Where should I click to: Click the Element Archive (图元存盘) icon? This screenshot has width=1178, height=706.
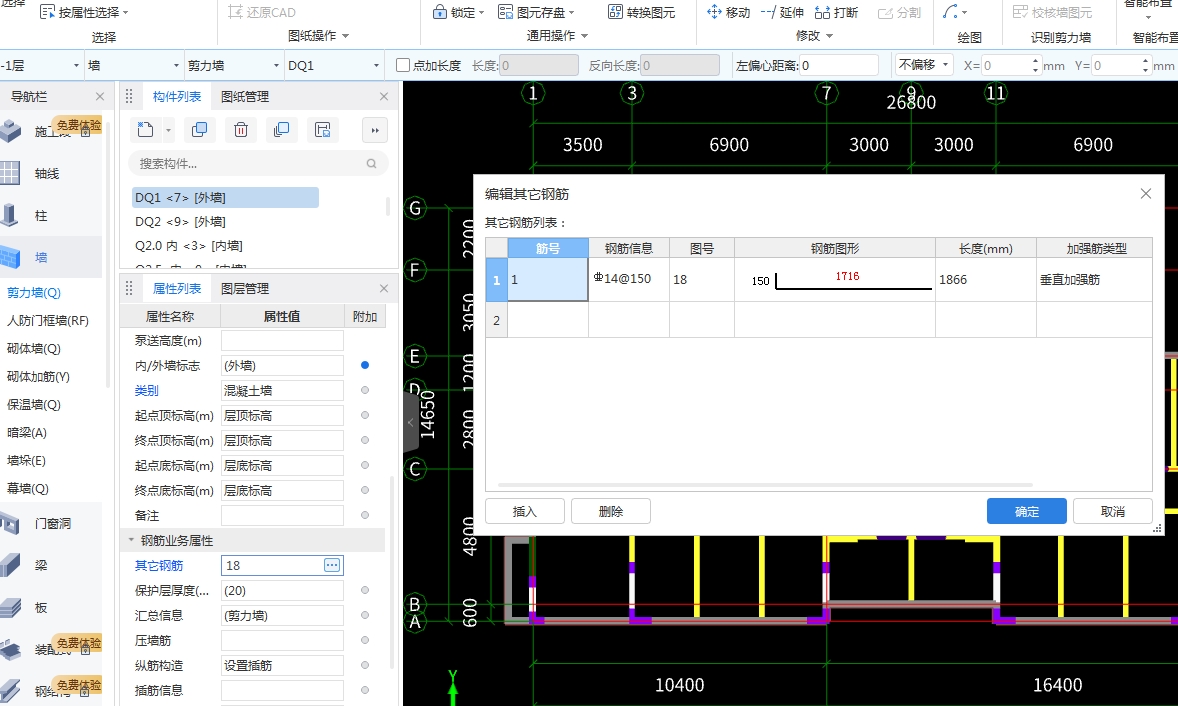tap(505, 11)
